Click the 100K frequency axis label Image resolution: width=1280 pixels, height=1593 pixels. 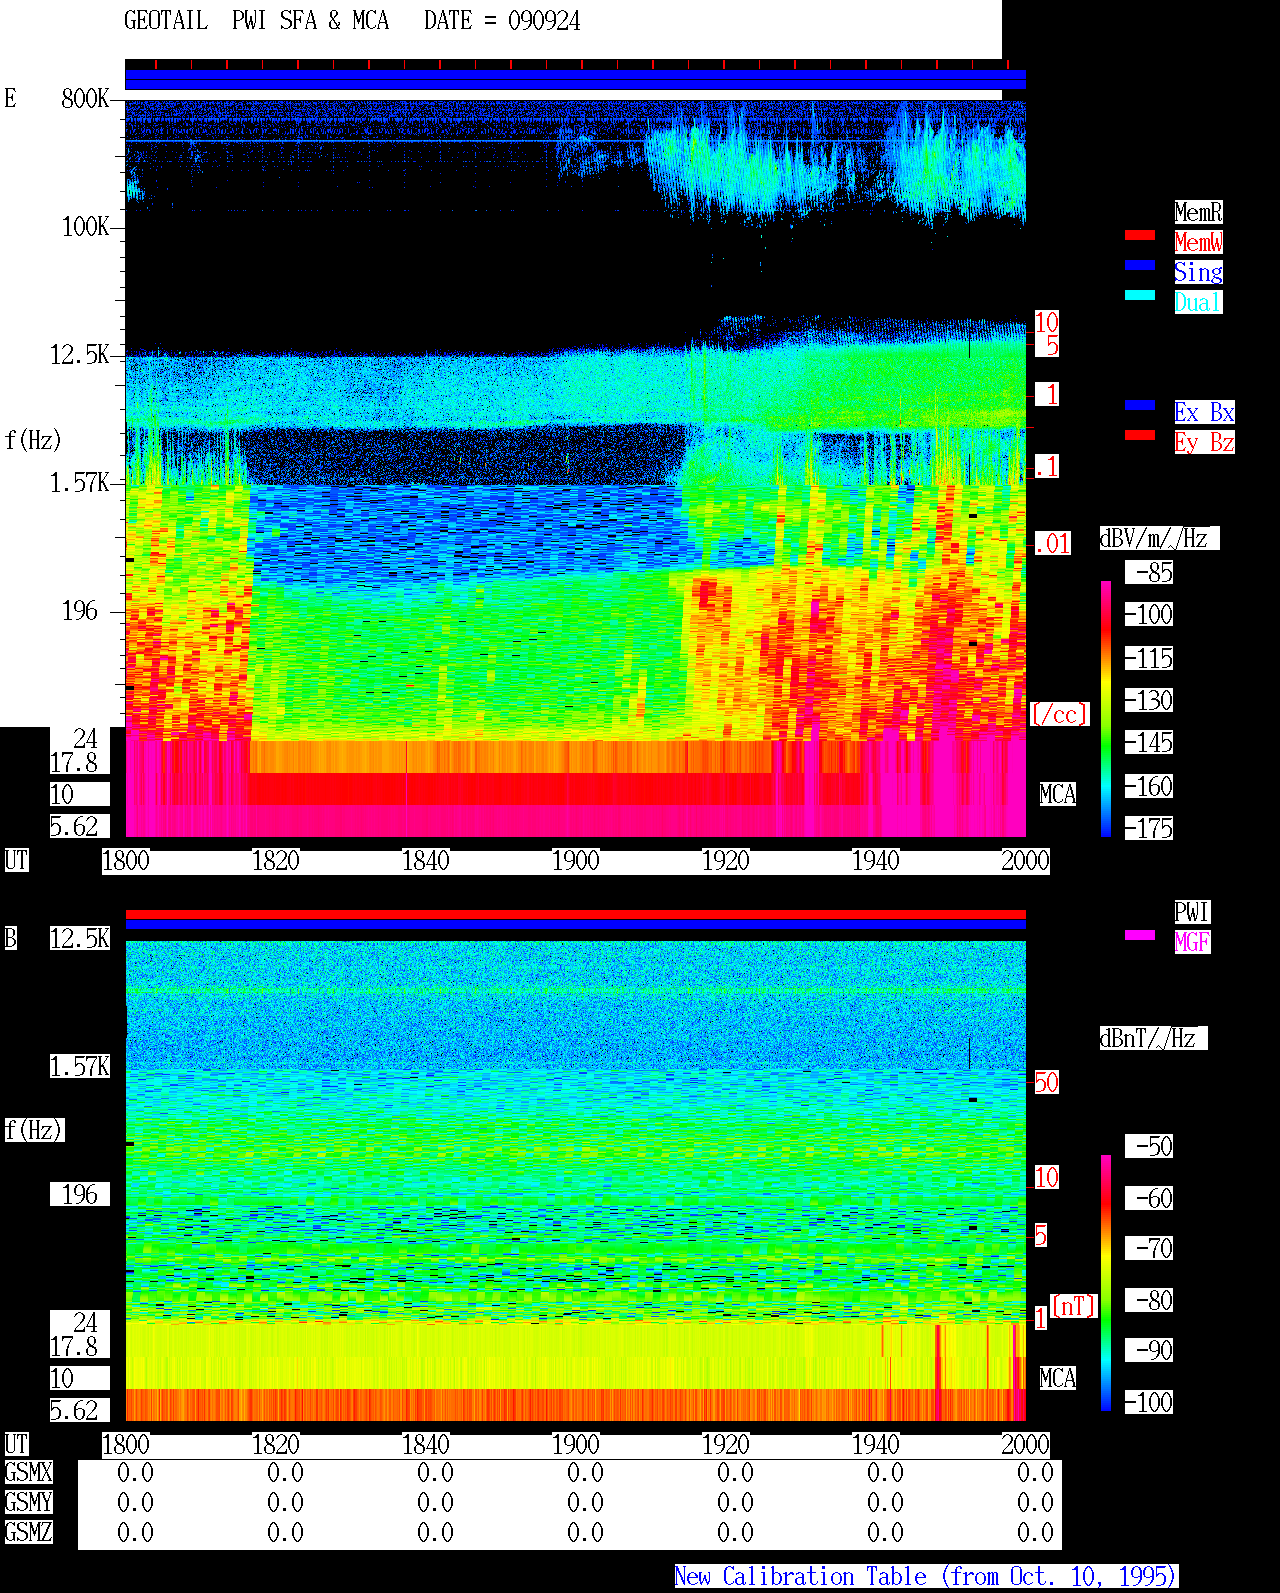tap(85, 227)
